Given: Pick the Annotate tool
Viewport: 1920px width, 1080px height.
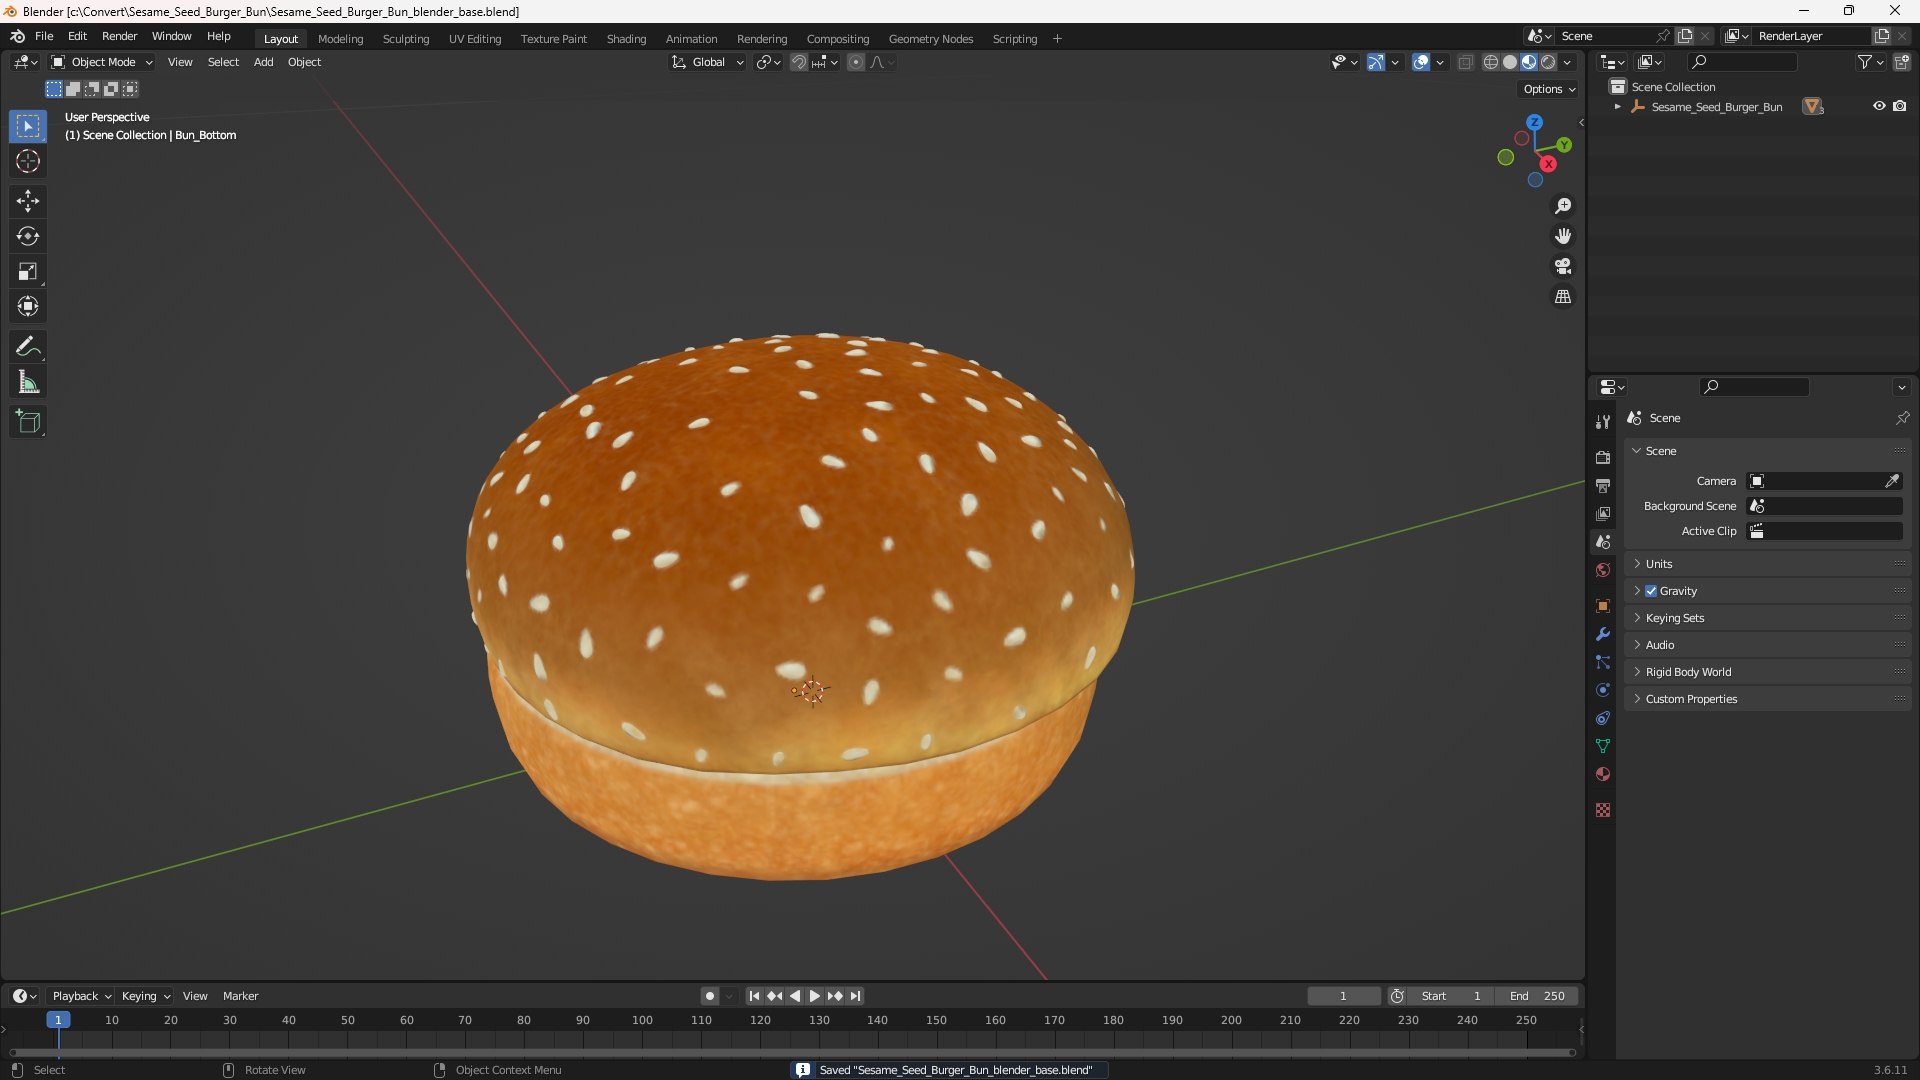Looking at the screenshot, I should pos(28,347).
